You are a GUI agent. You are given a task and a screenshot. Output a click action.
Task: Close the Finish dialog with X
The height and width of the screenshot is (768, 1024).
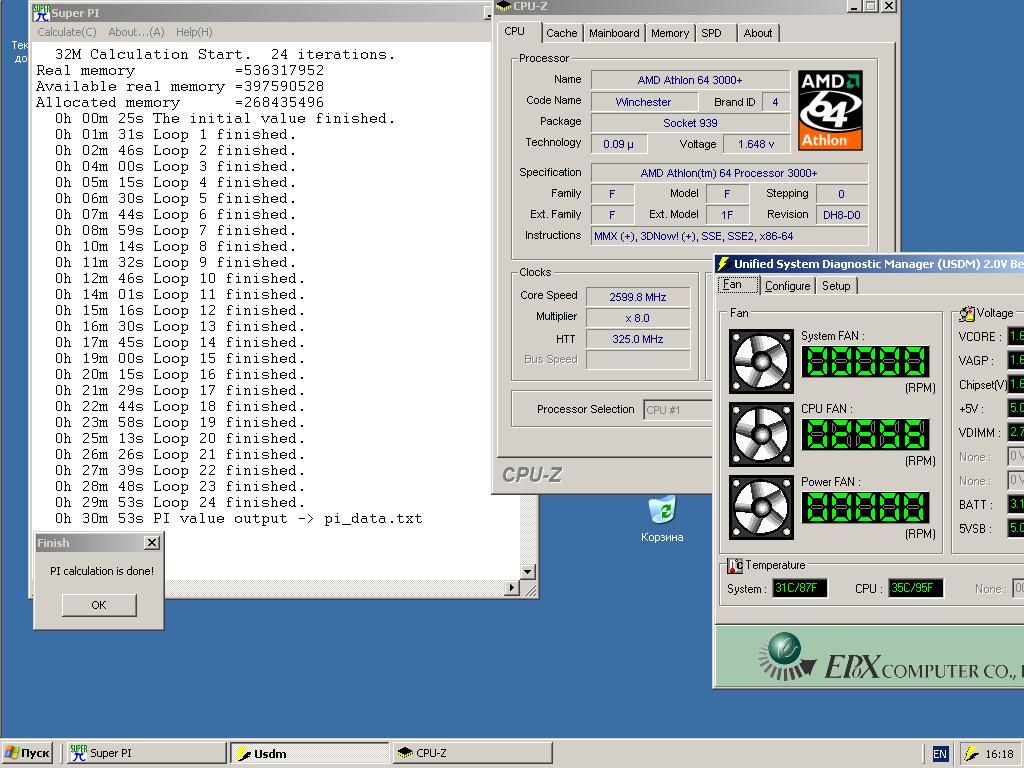[x=152, y=543]
